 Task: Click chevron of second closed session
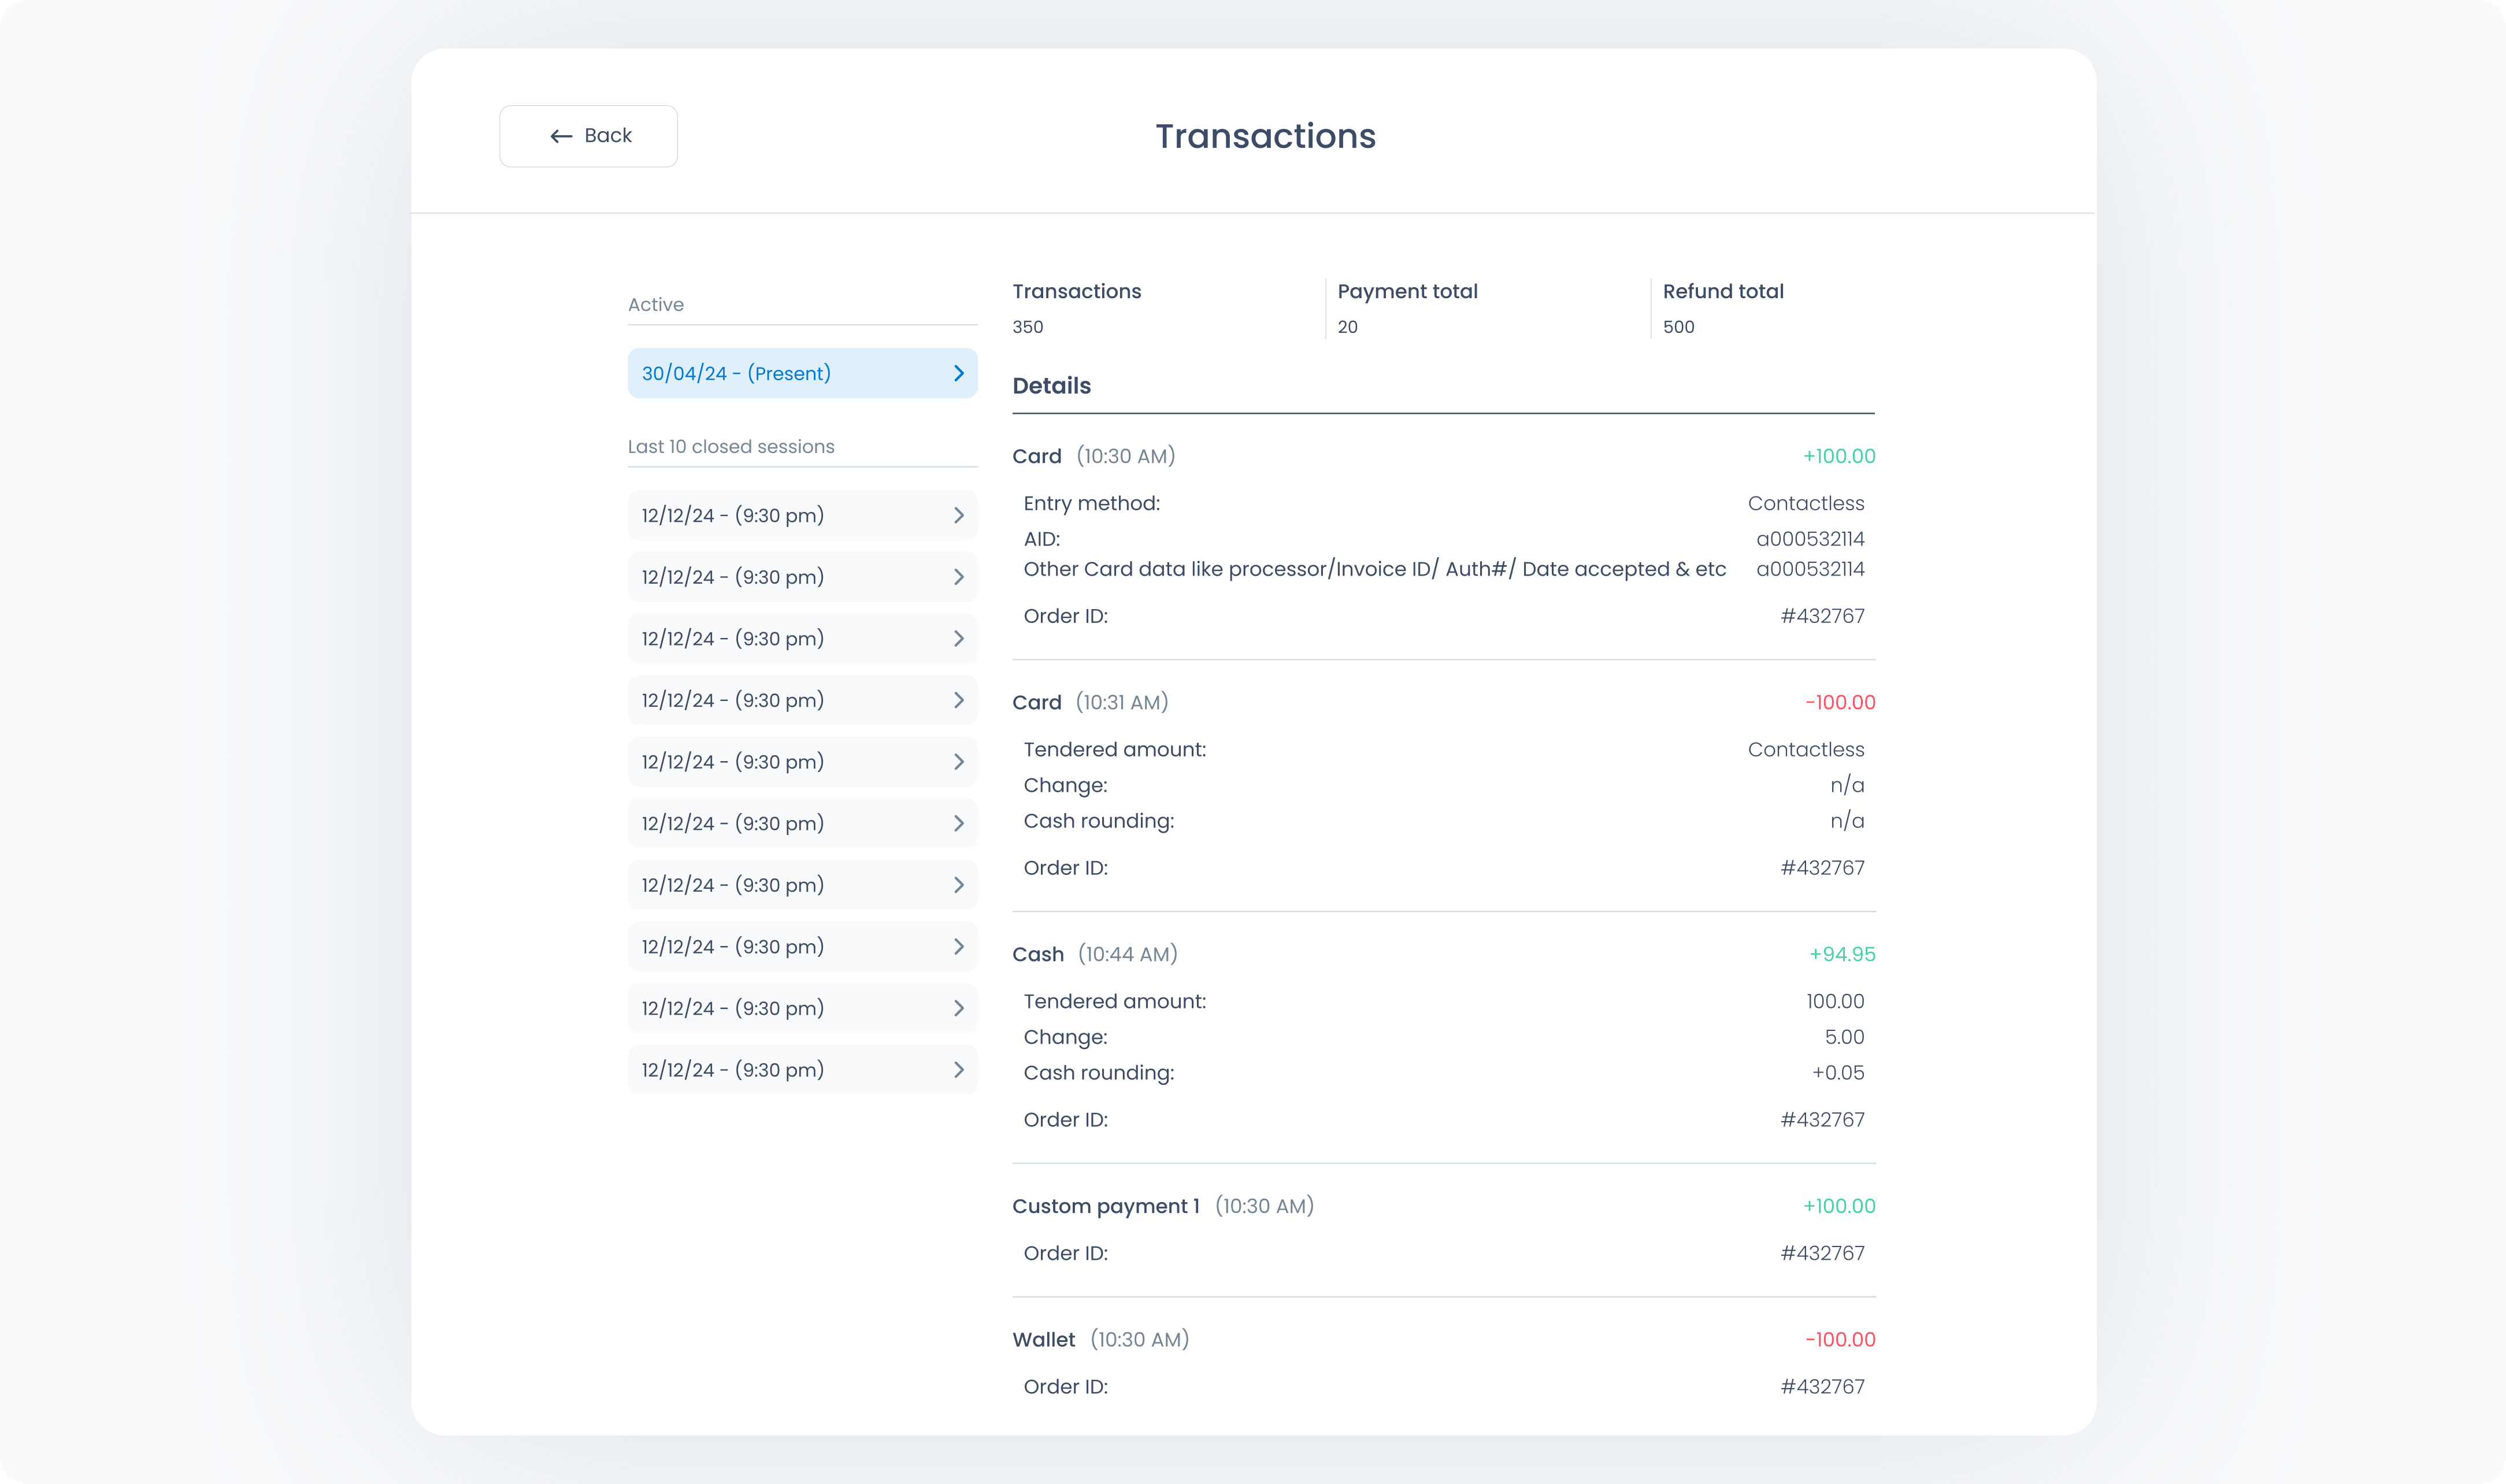pyautogui.click(x=958, y=577)
